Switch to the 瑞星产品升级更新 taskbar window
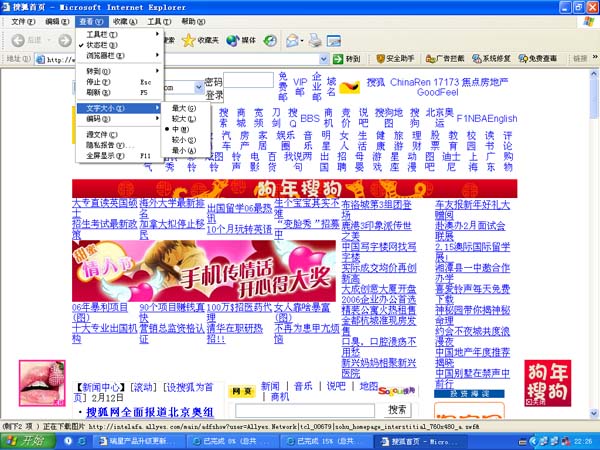Image resolution: width=600 pixels, height=450 pixels. tap(139, 441)
